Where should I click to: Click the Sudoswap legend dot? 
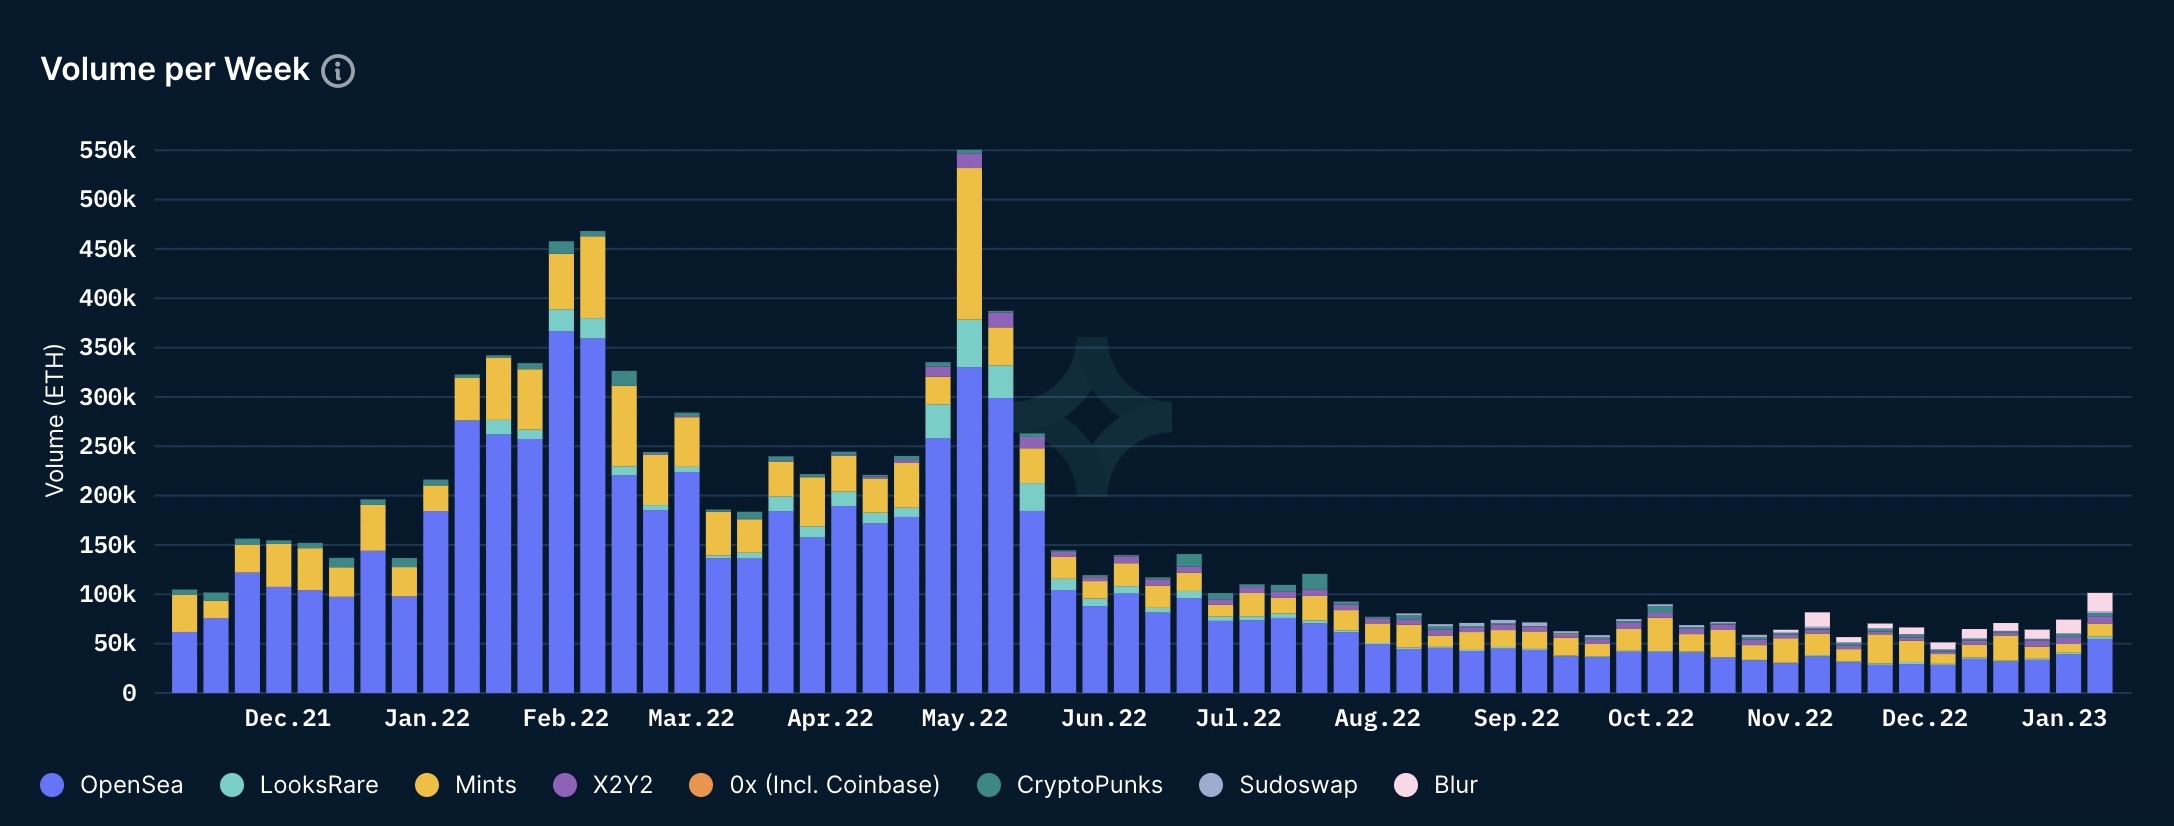point(1211,785)
